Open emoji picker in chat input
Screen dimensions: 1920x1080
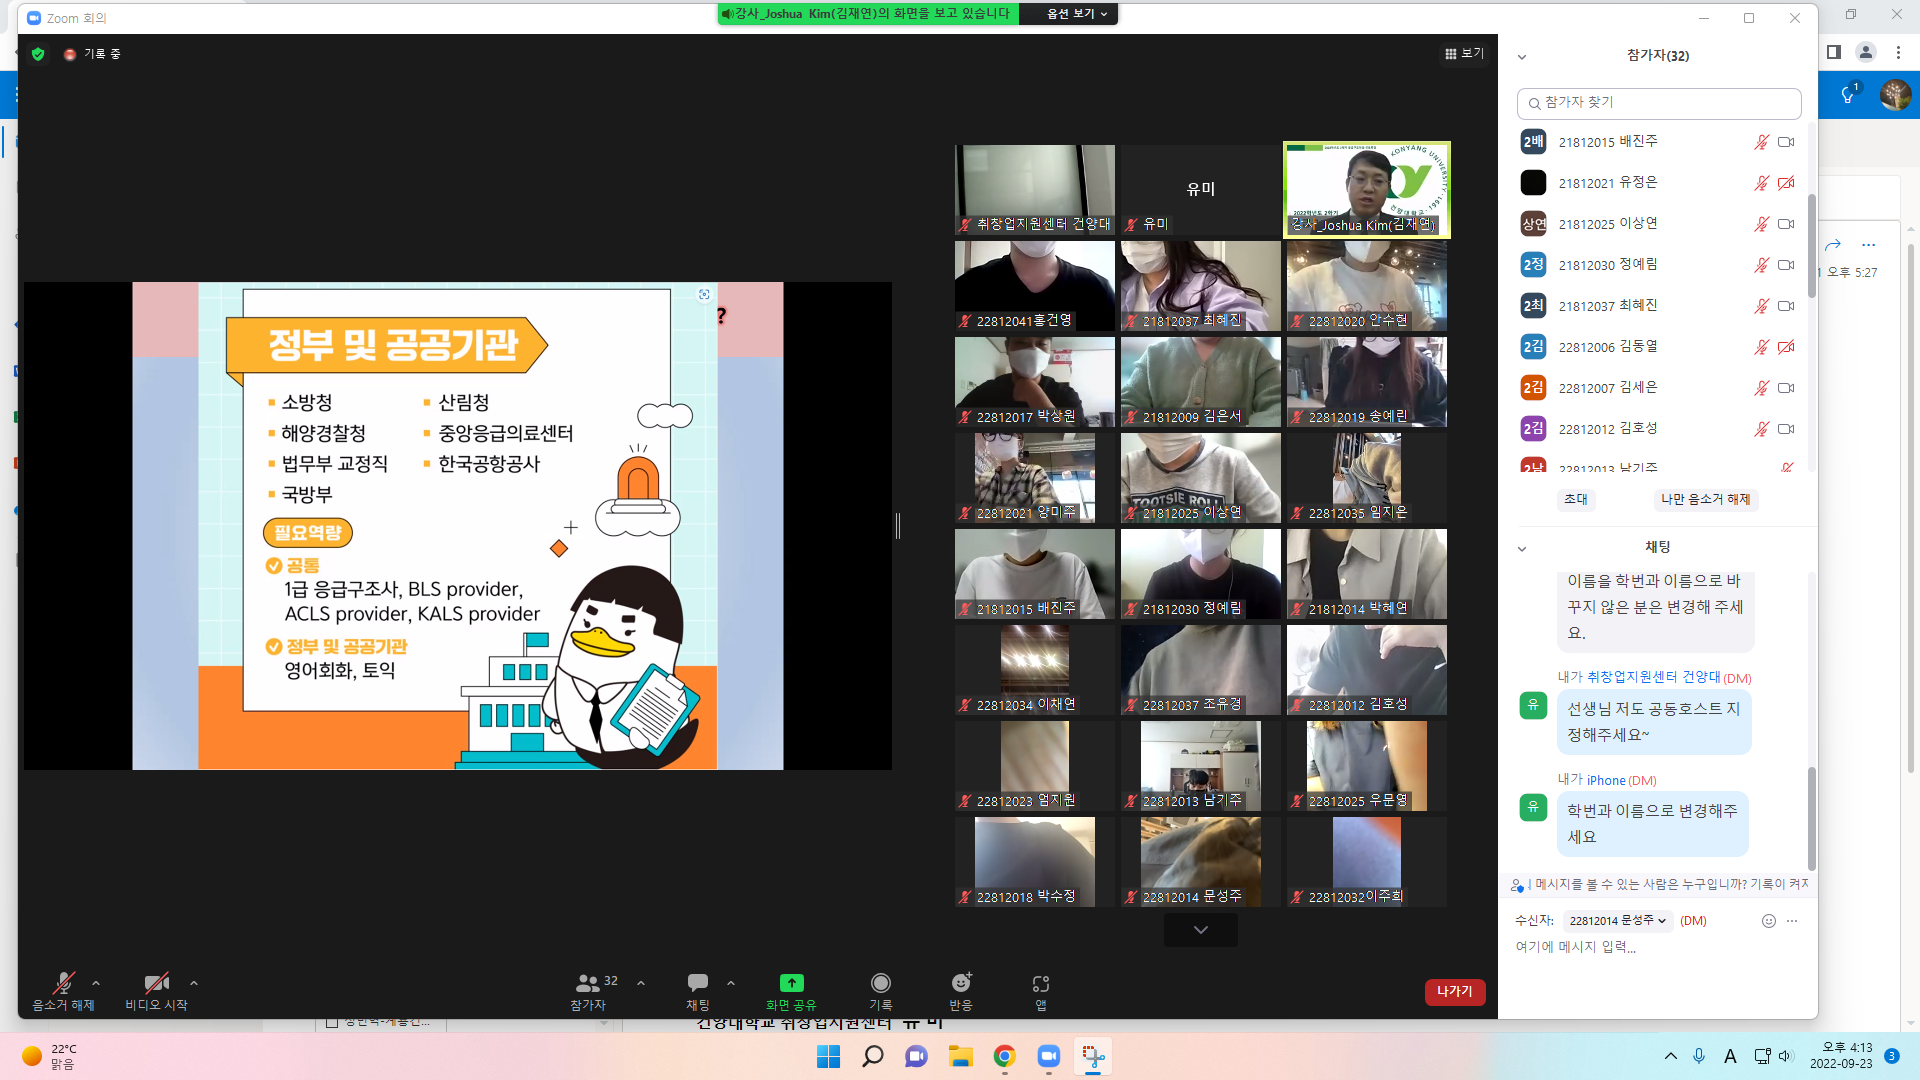coord(1768,921)
